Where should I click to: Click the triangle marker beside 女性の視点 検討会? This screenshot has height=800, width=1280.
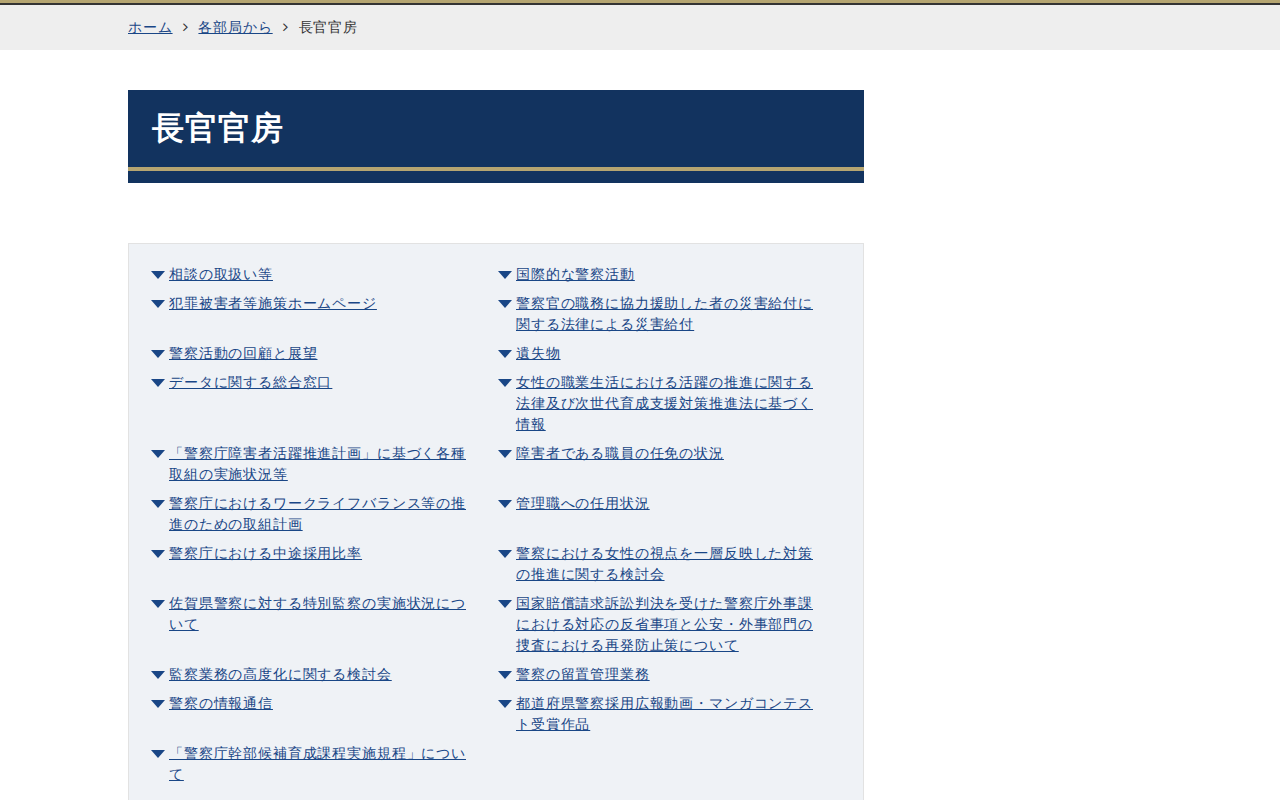(505, 554)
